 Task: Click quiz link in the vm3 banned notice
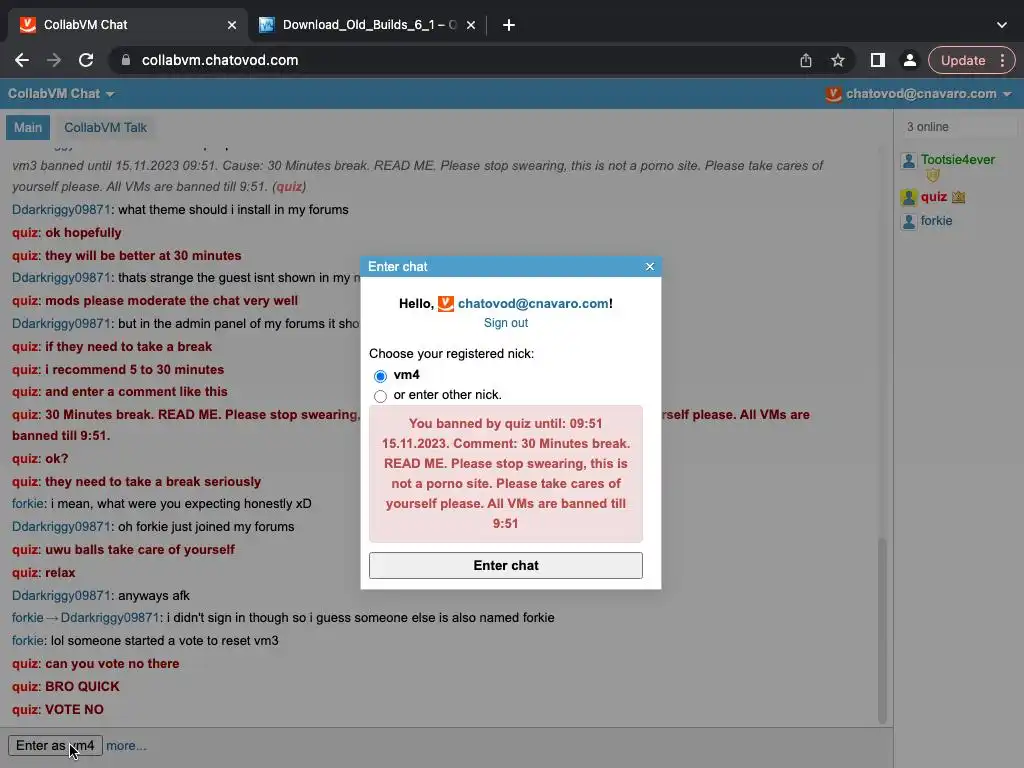[289, 187]
